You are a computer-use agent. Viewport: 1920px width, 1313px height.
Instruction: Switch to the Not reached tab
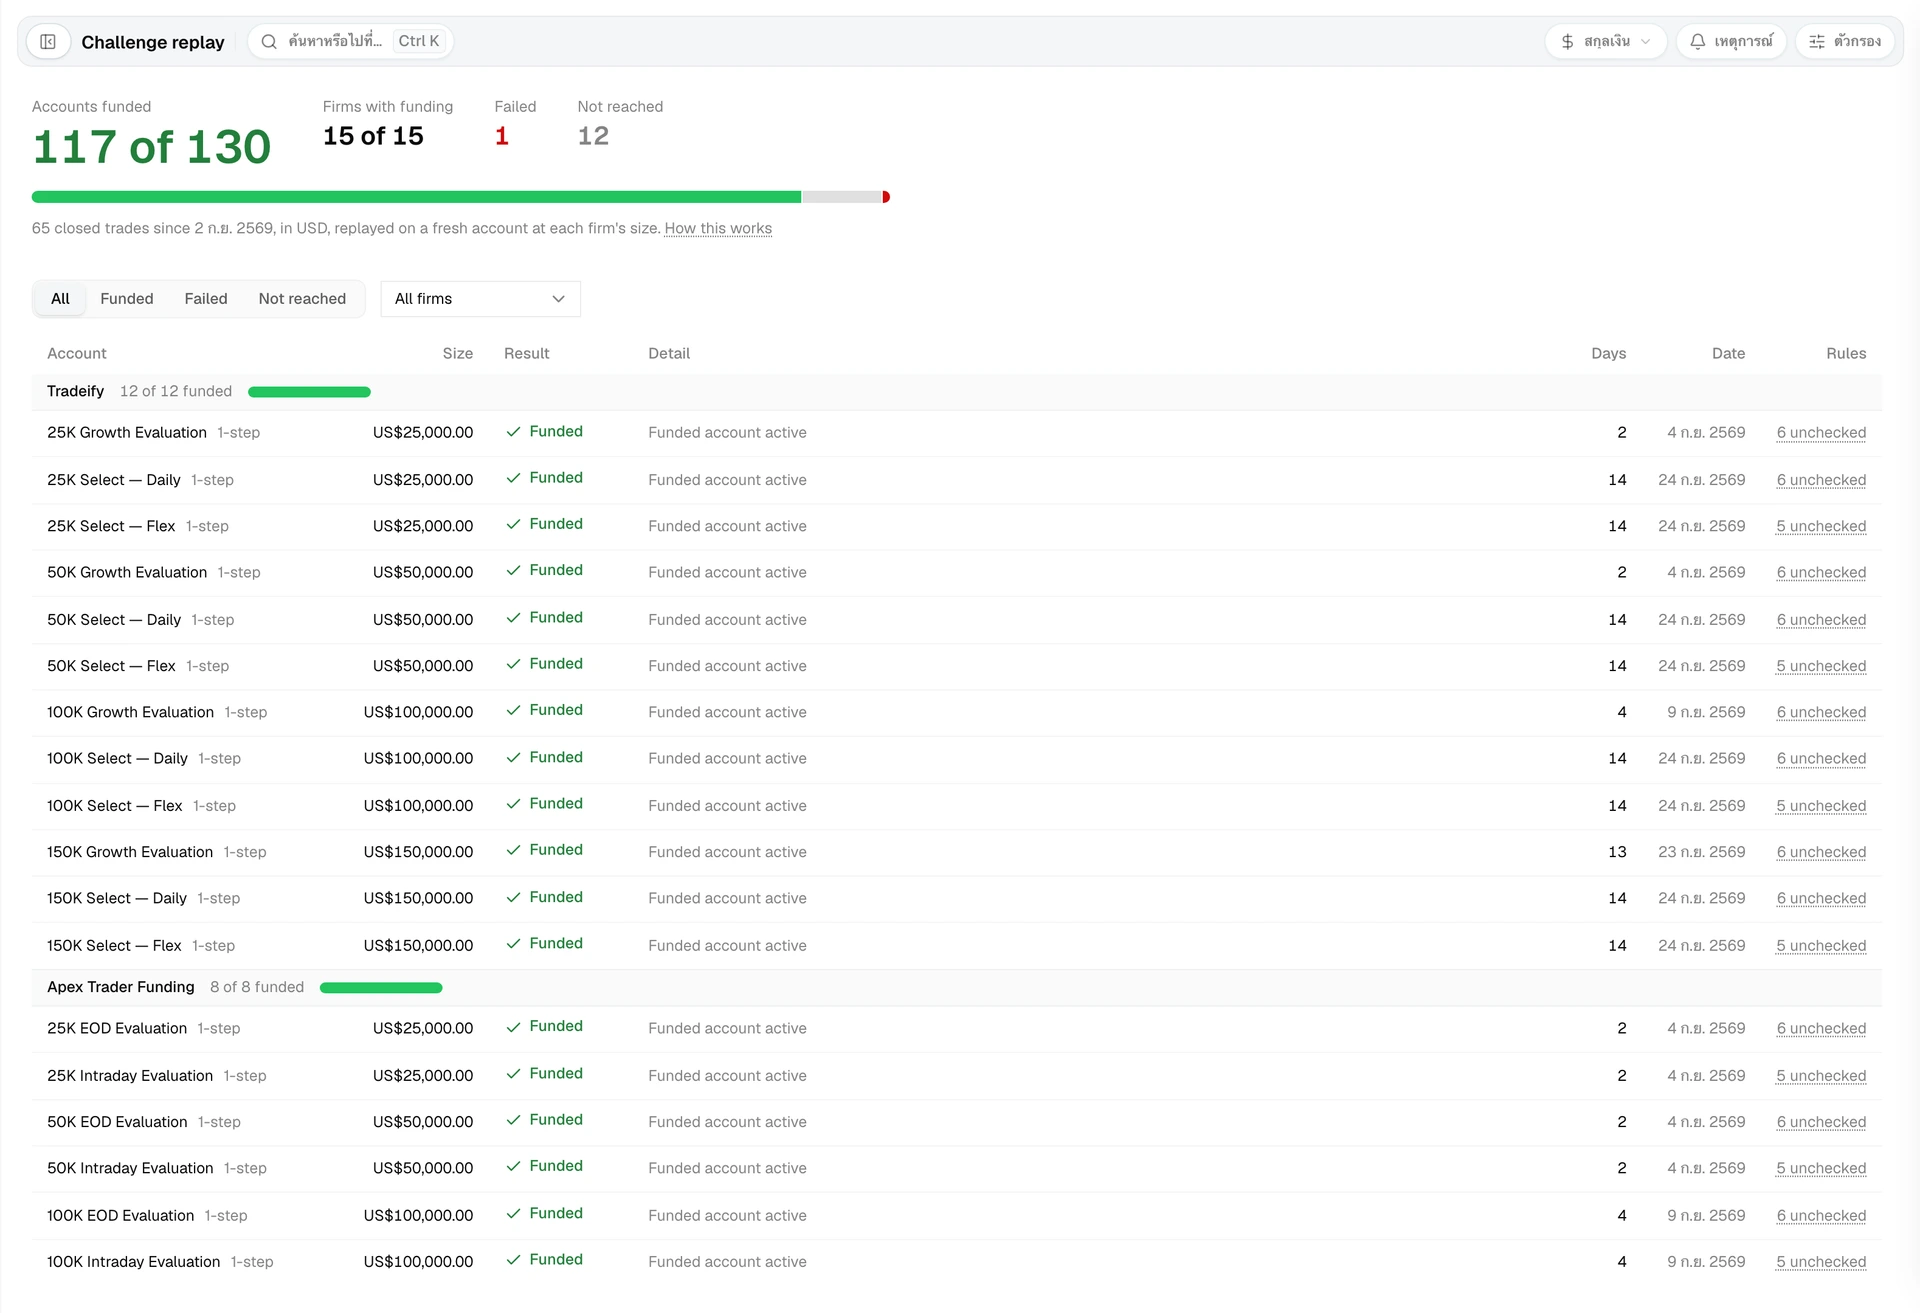(x=302, y=299)
